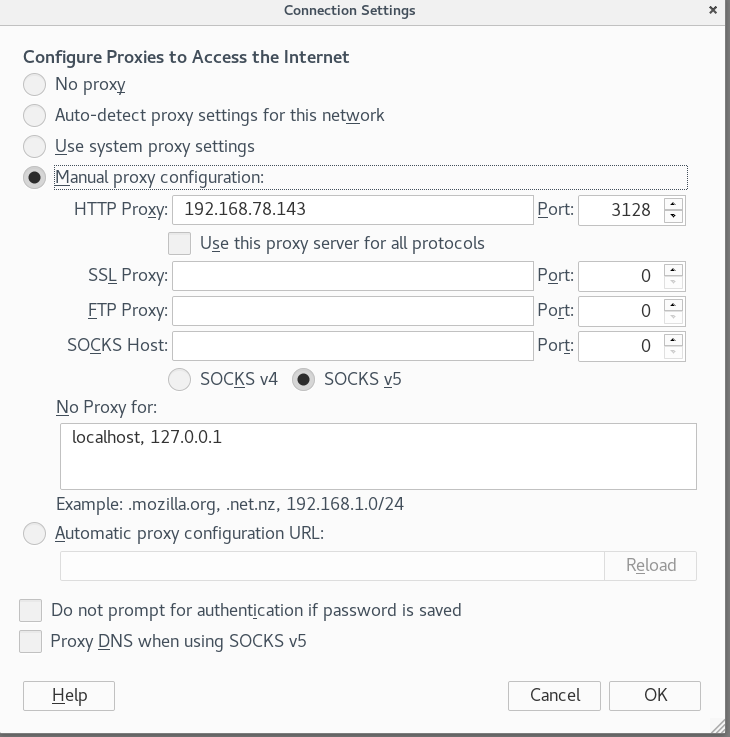Increase the SOCKS Host port value
730x737 pixels.
click(x=673, y=340)
